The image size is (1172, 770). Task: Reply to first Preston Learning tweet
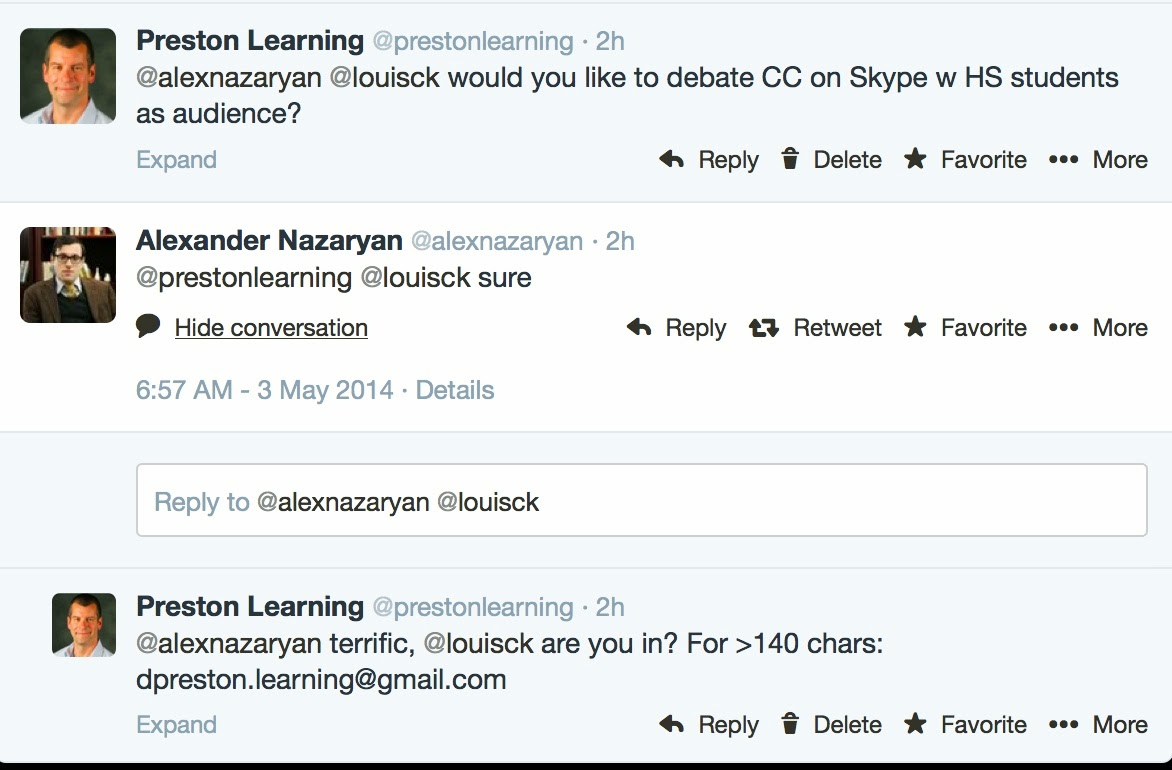(x=709, y=159)
